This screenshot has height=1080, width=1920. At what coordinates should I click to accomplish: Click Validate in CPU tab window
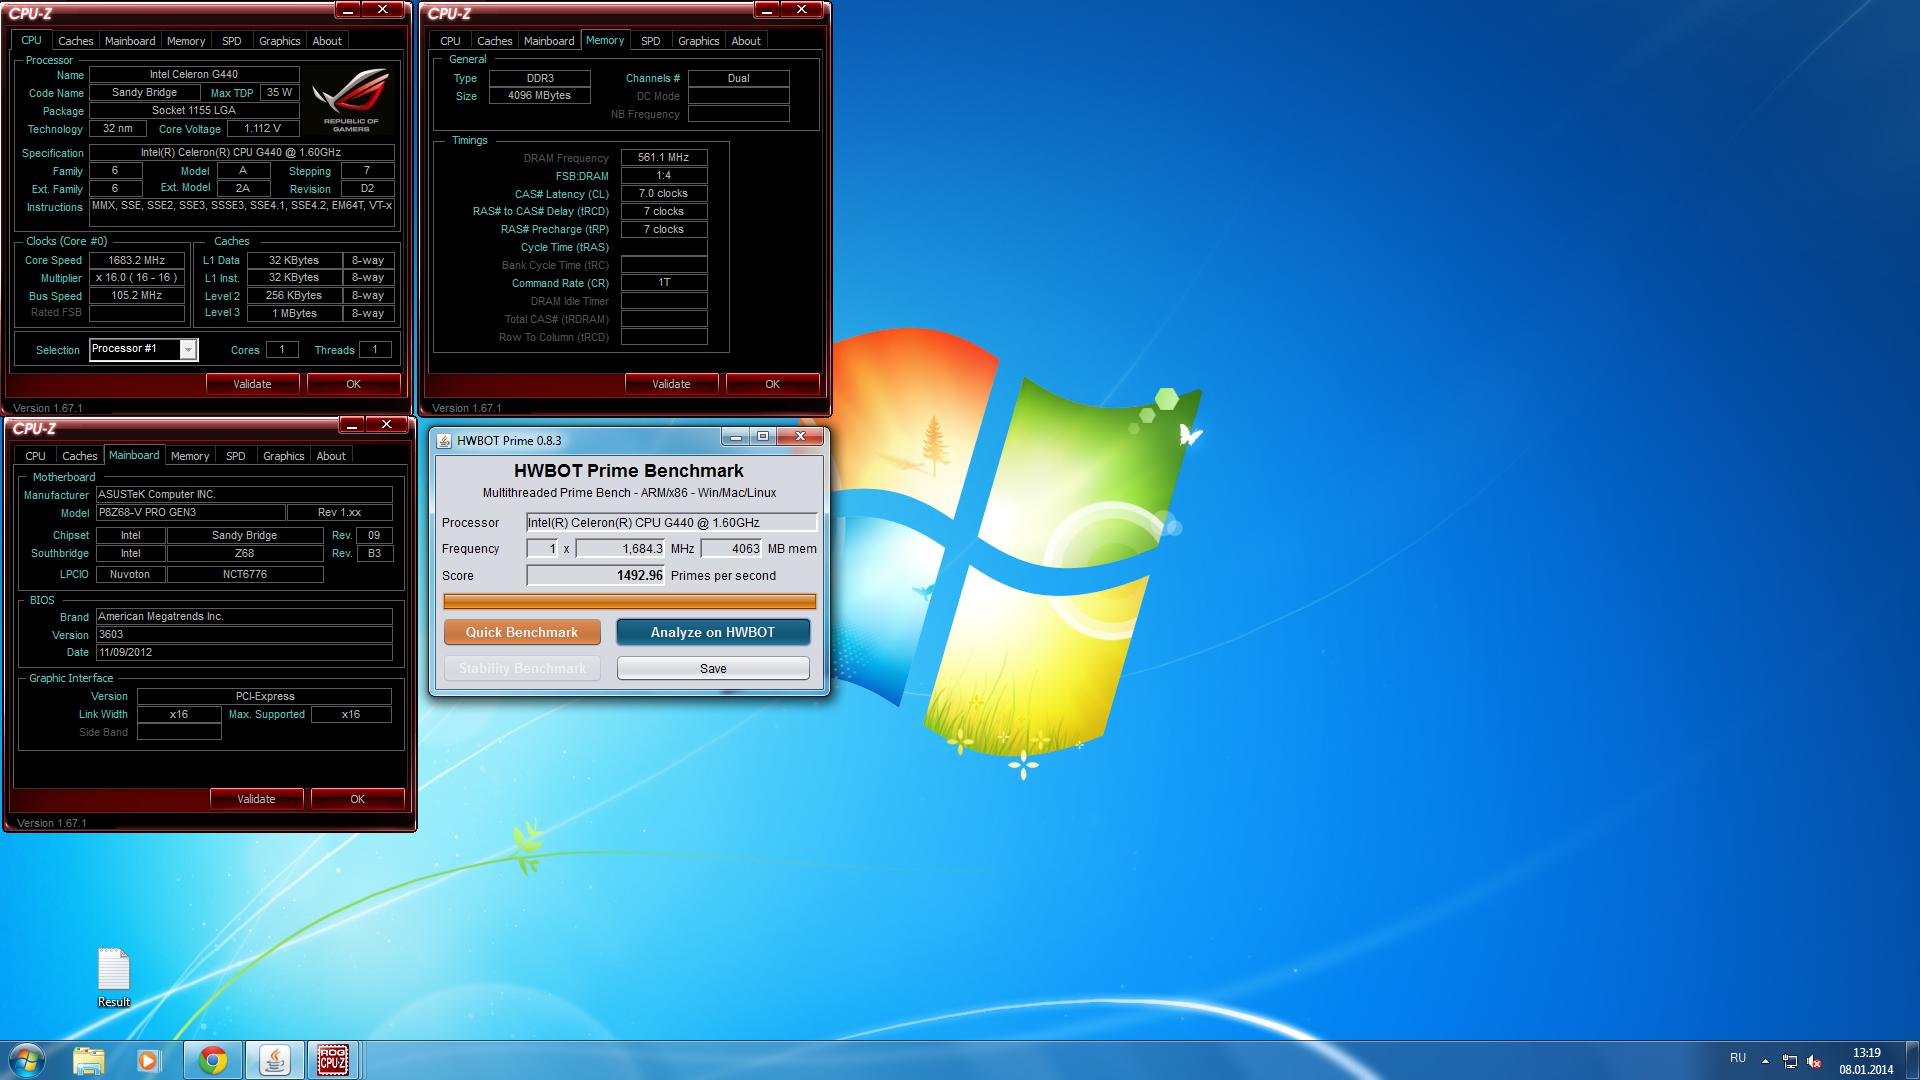click(252, 384)
